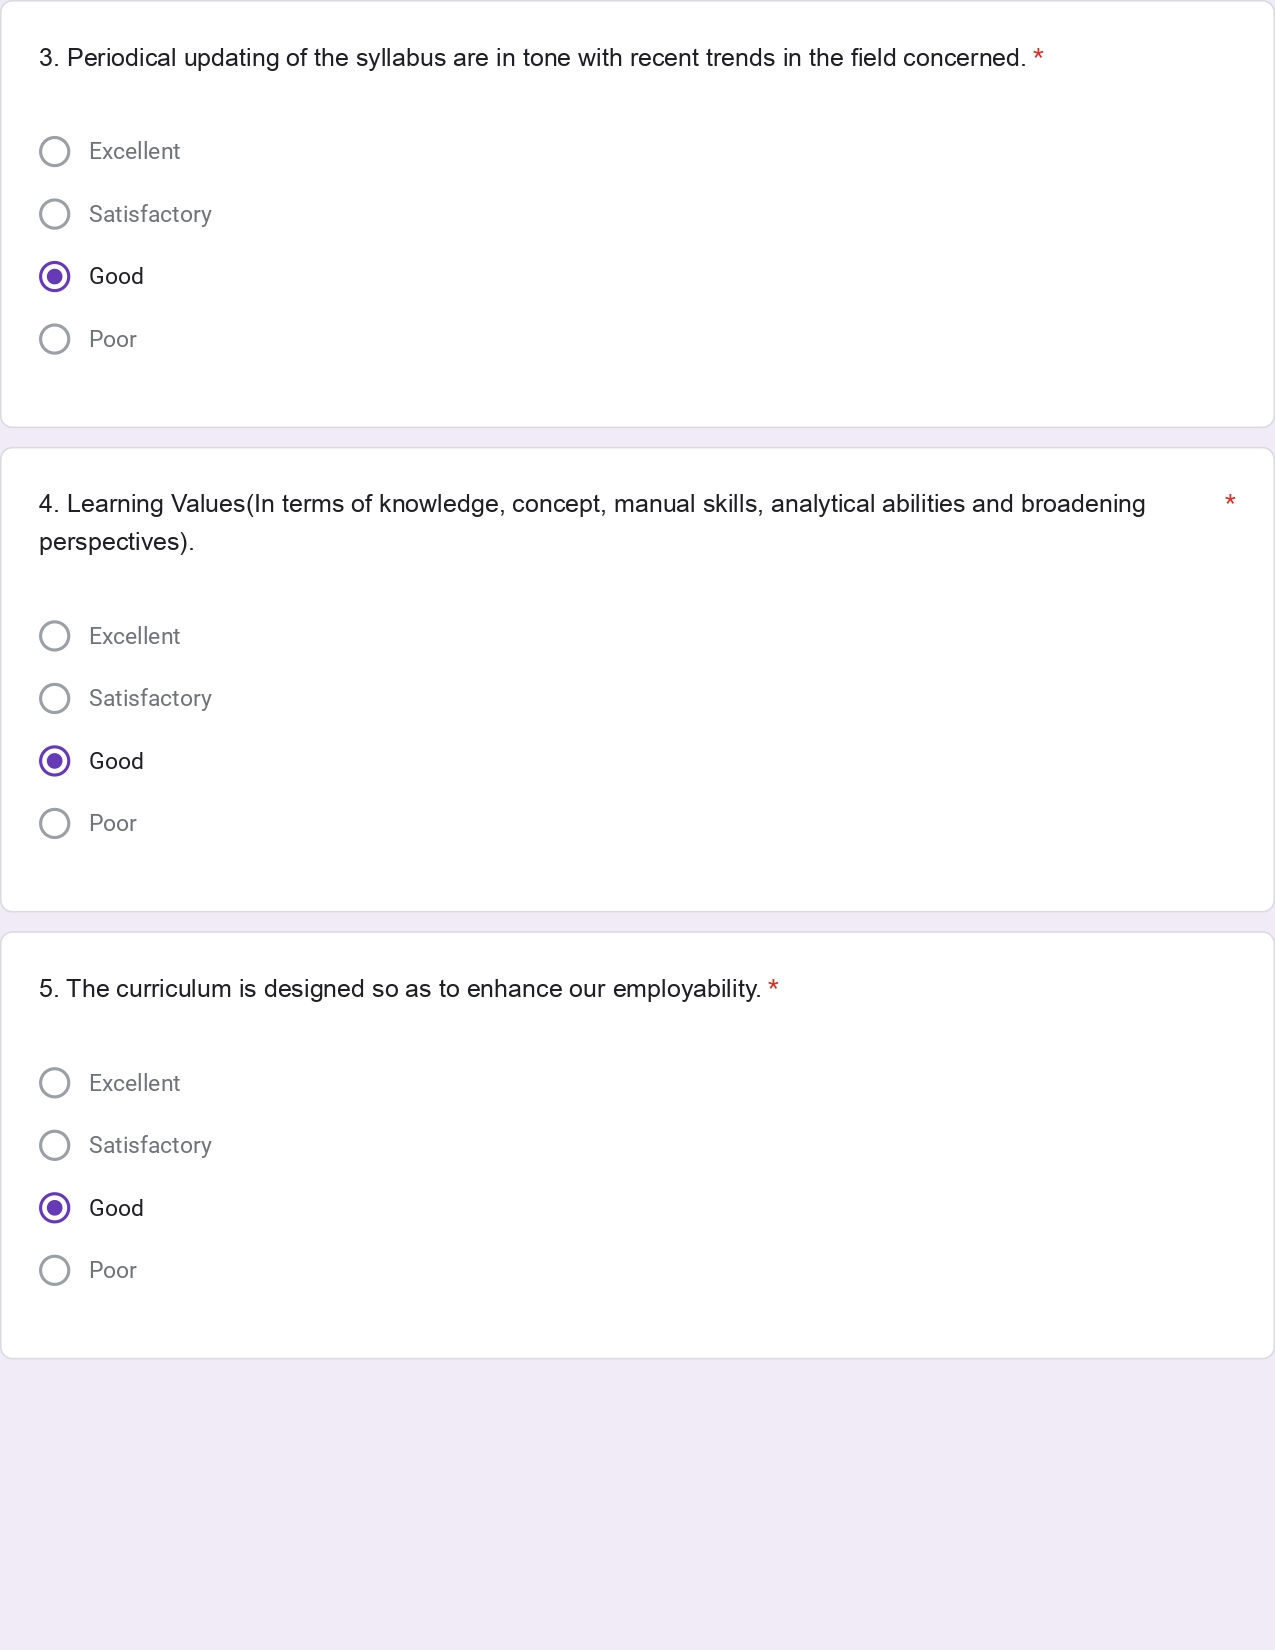Image resolution: width=1275 pixels, height=1650 pixels.
Task: Choose Satisfactory for question 4 Learning Values
Action: click(x=55, y=698)
